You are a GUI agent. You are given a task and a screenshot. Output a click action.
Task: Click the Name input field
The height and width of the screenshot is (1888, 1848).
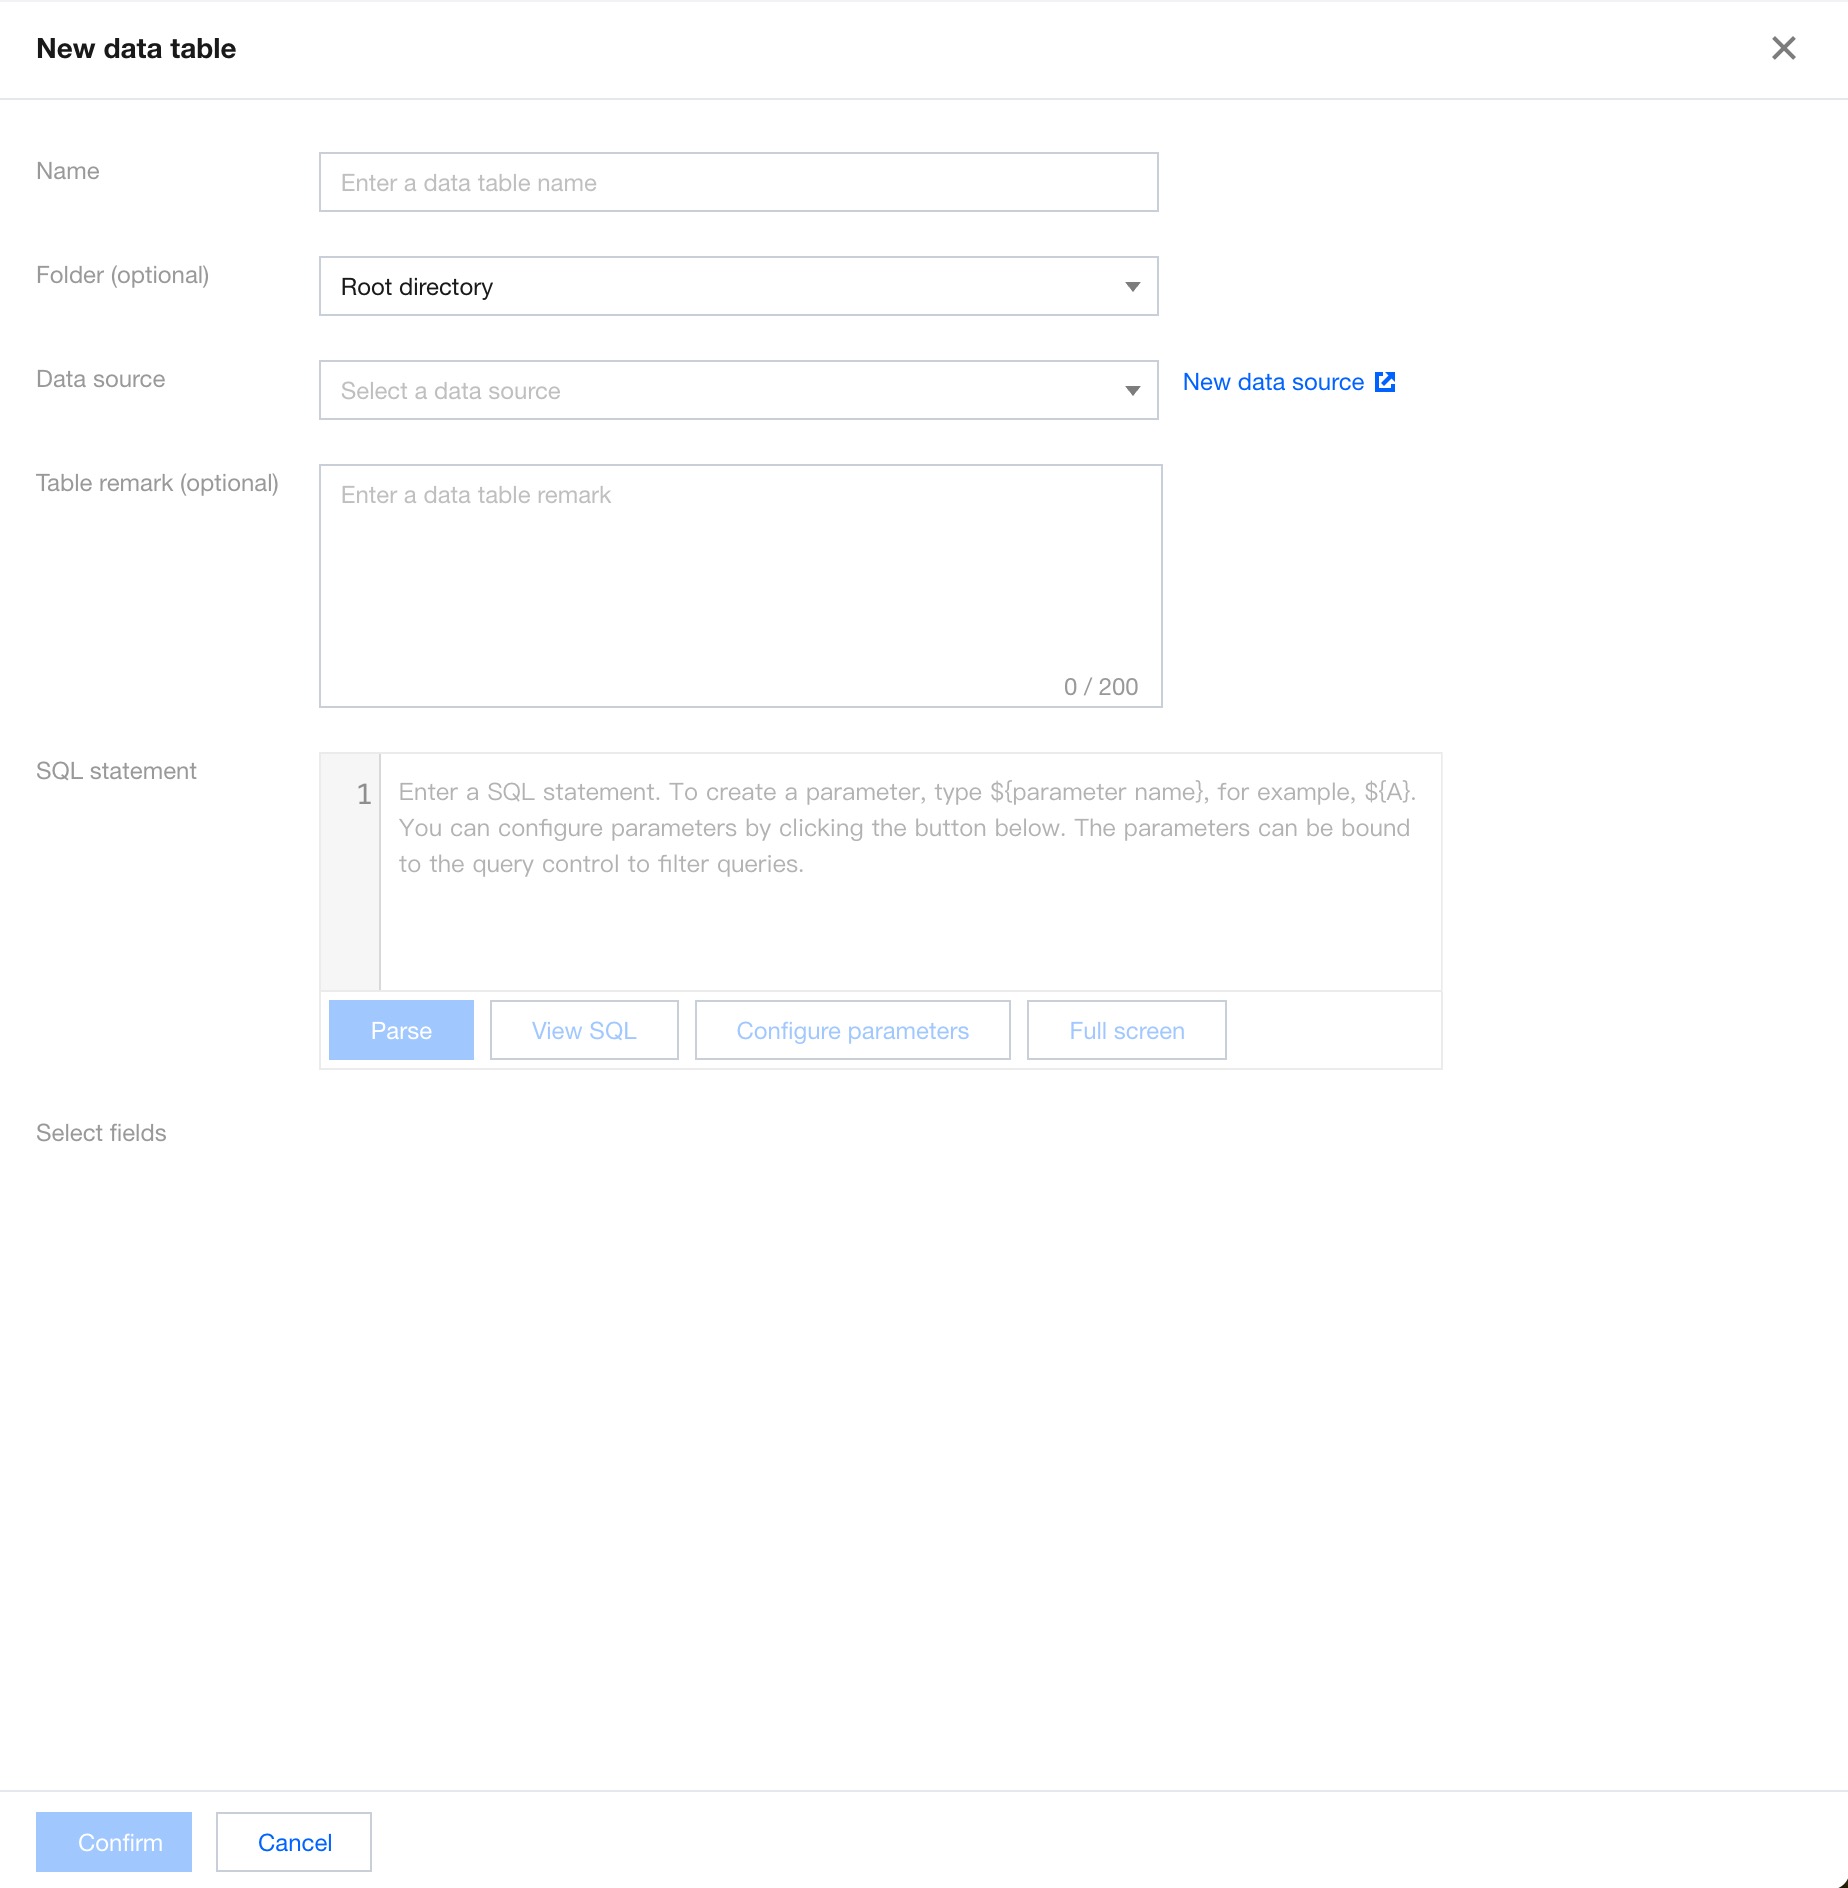(738, 183)
